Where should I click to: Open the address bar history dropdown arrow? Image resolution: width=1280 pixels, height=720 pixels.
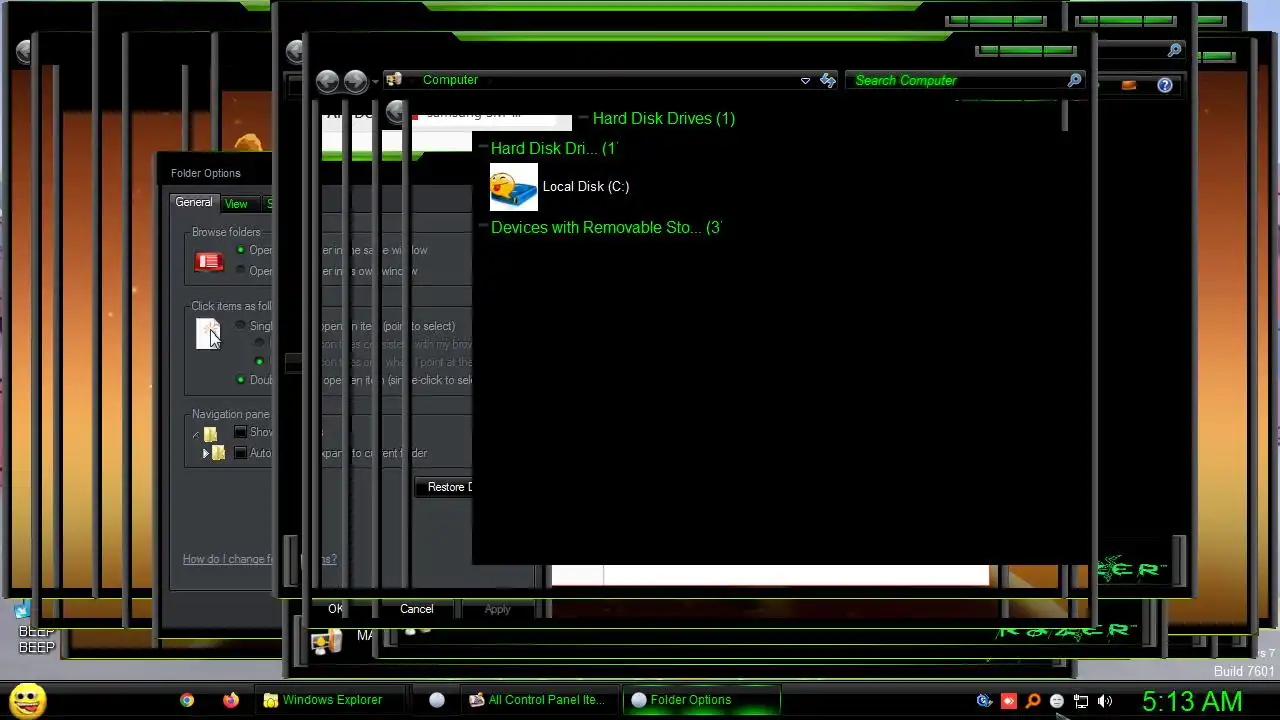click(x=805, y=81)
